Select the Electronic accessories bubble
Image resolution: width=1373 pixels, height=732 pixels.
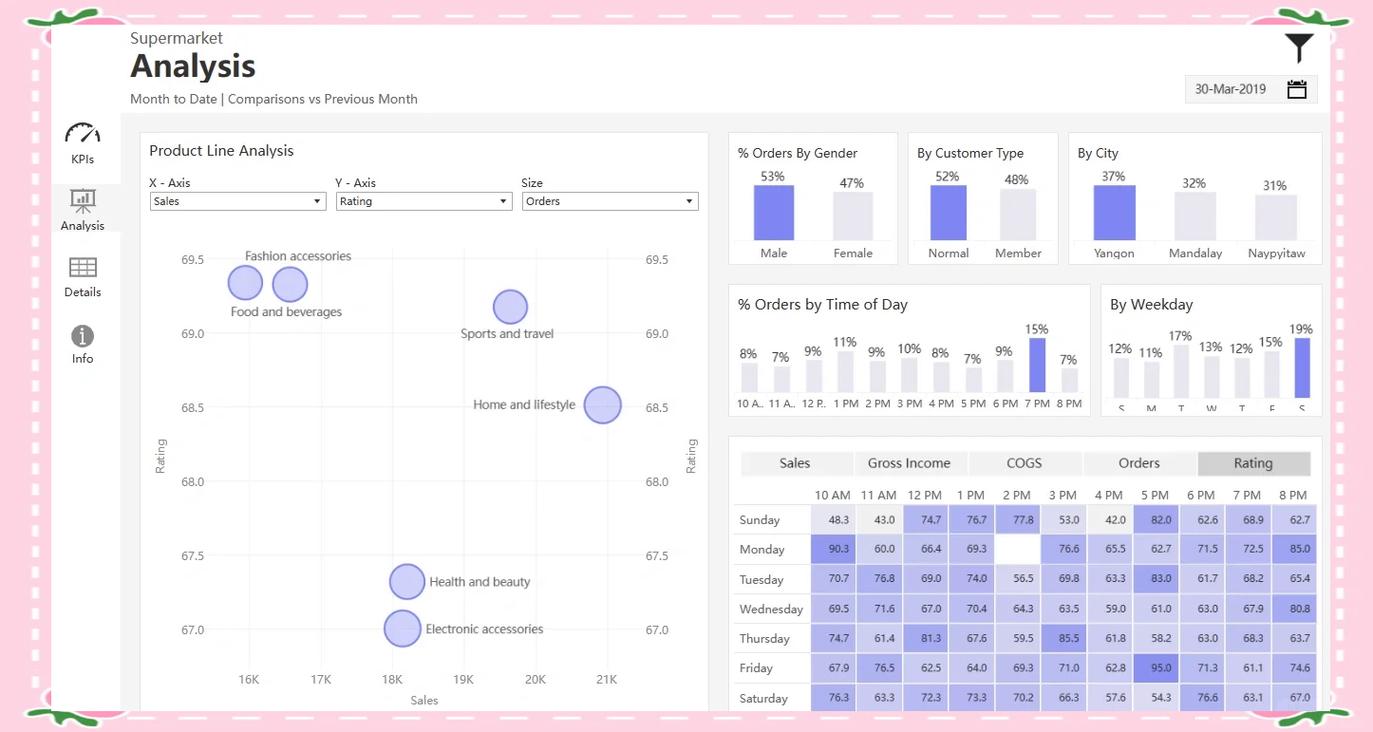(402, 629)
